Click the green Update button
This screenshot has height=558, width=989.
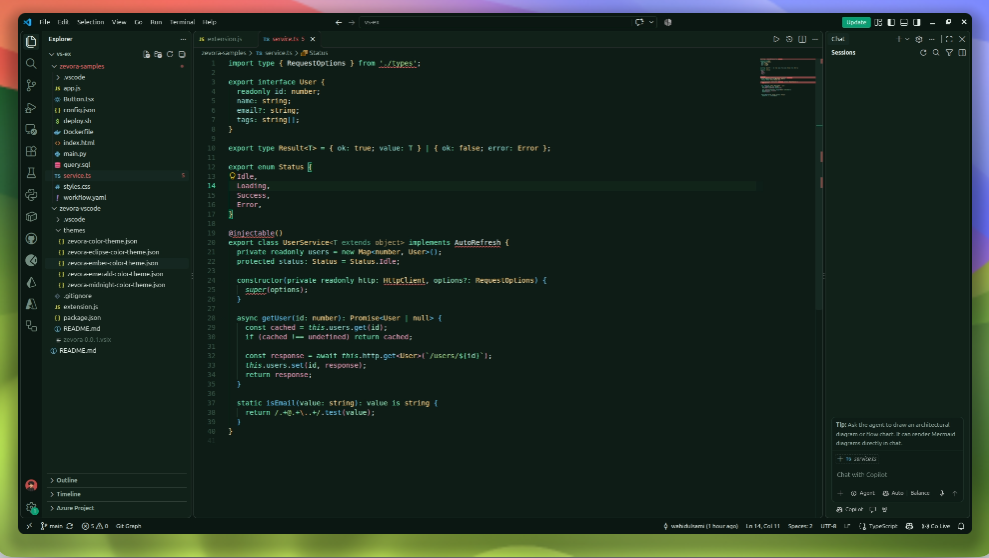(856, 22)
